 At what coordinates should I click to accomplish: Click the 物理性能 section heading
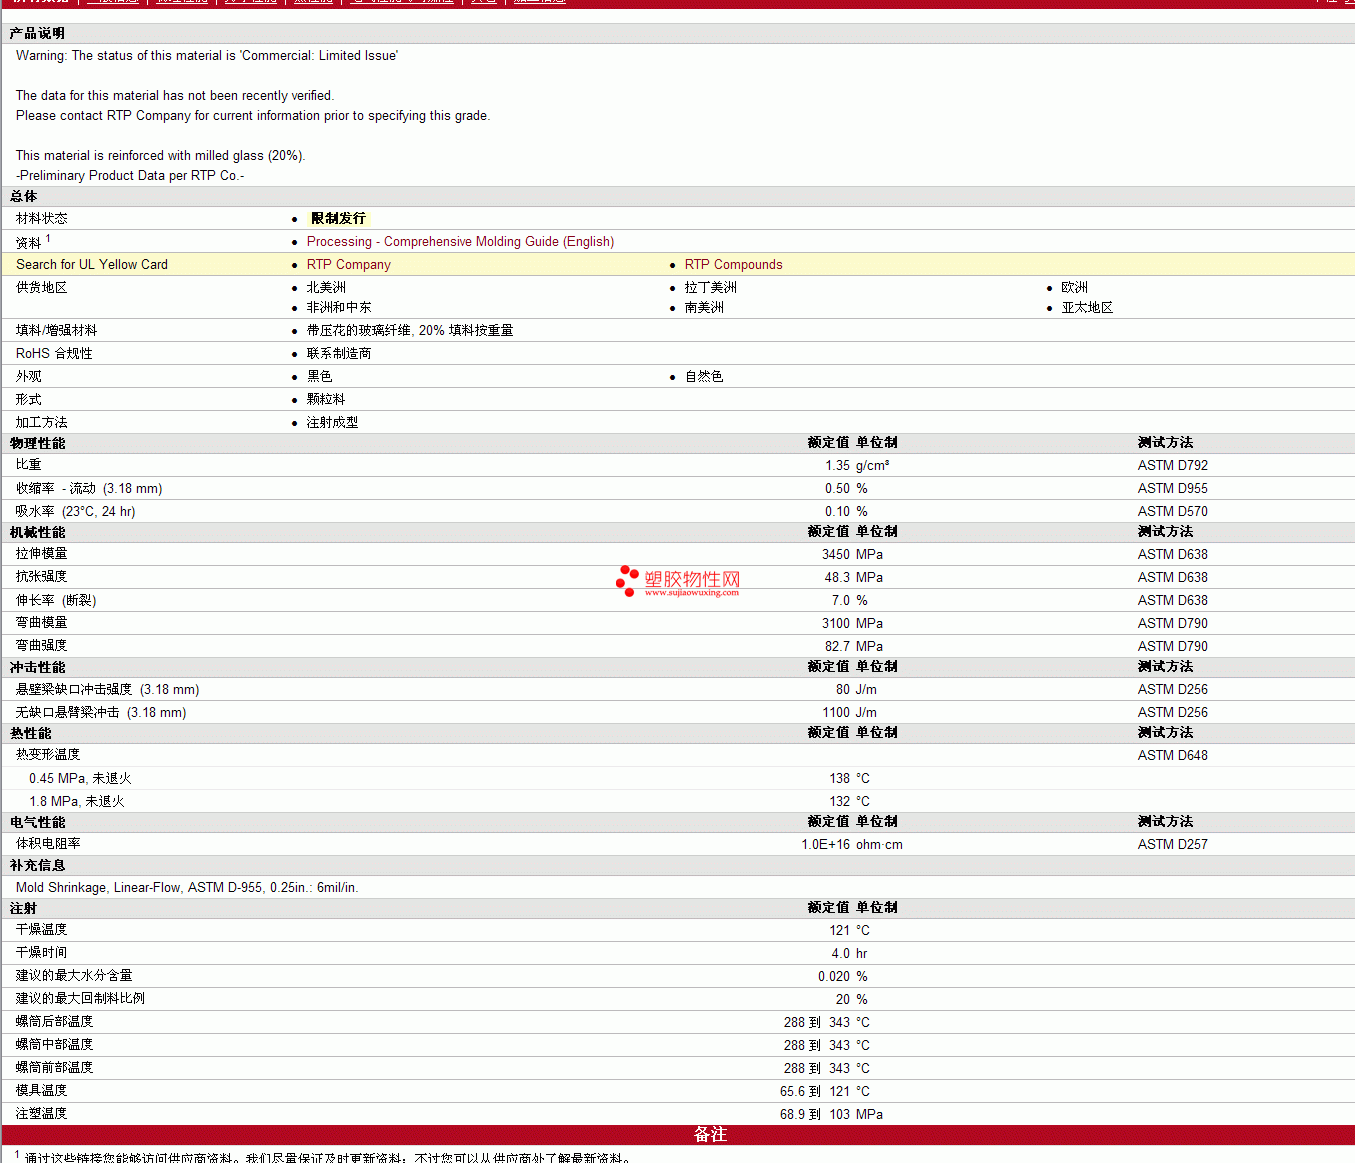37,443
